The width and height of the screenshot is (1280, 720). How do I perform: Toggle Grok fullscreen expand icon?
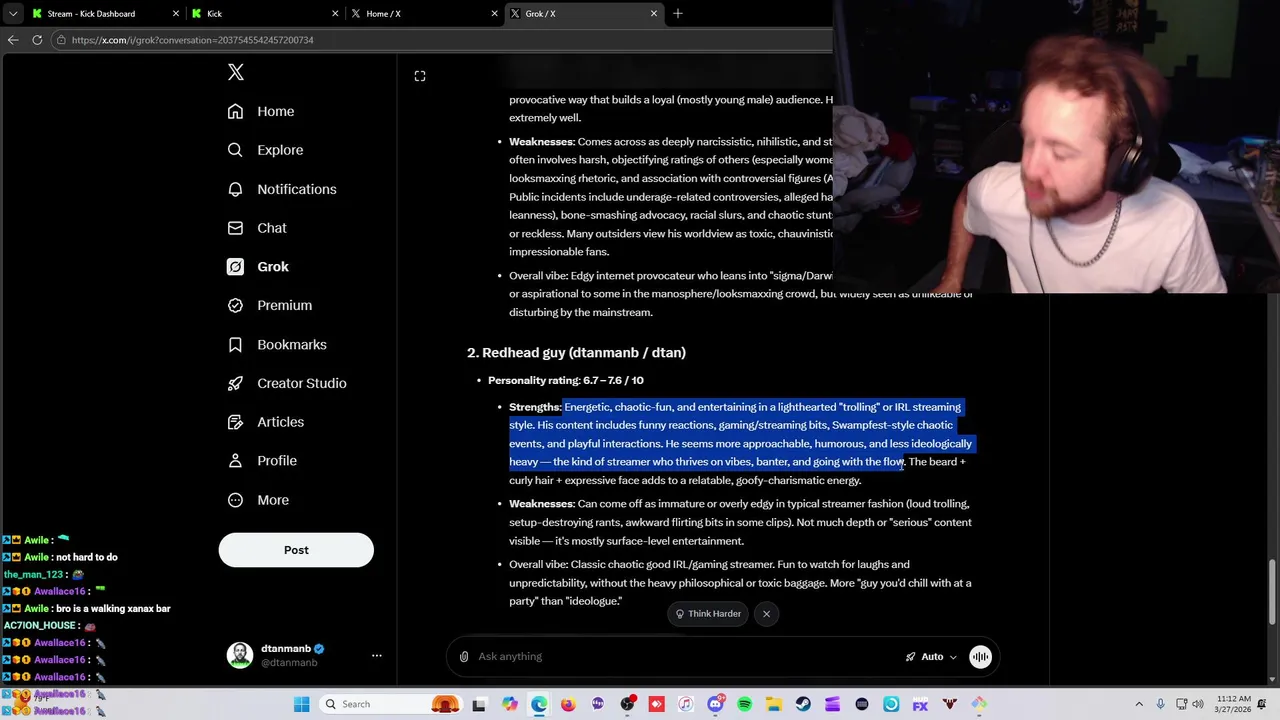tap(420, 76)
